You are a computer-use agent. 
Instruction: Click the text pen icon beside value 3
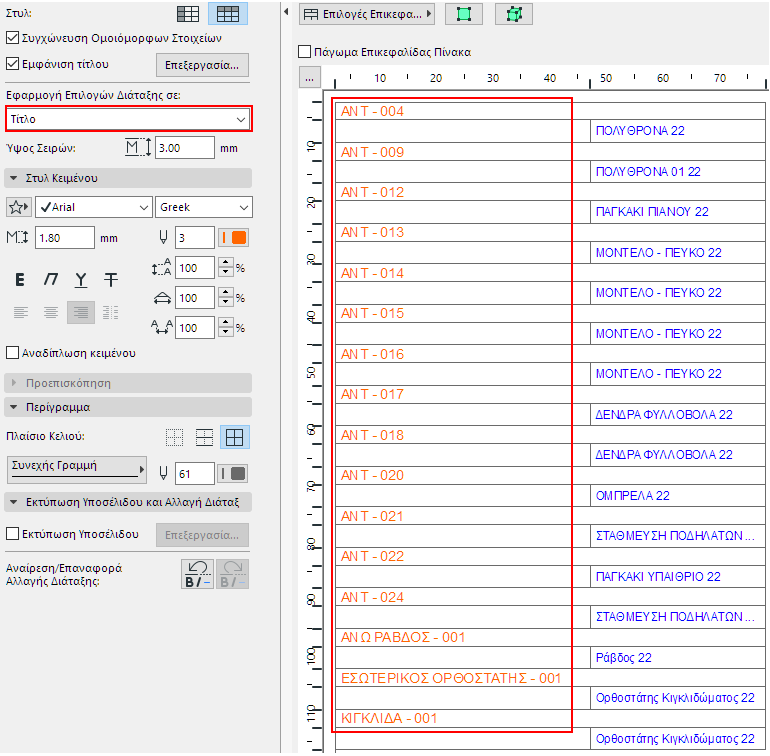pos(164,238)
